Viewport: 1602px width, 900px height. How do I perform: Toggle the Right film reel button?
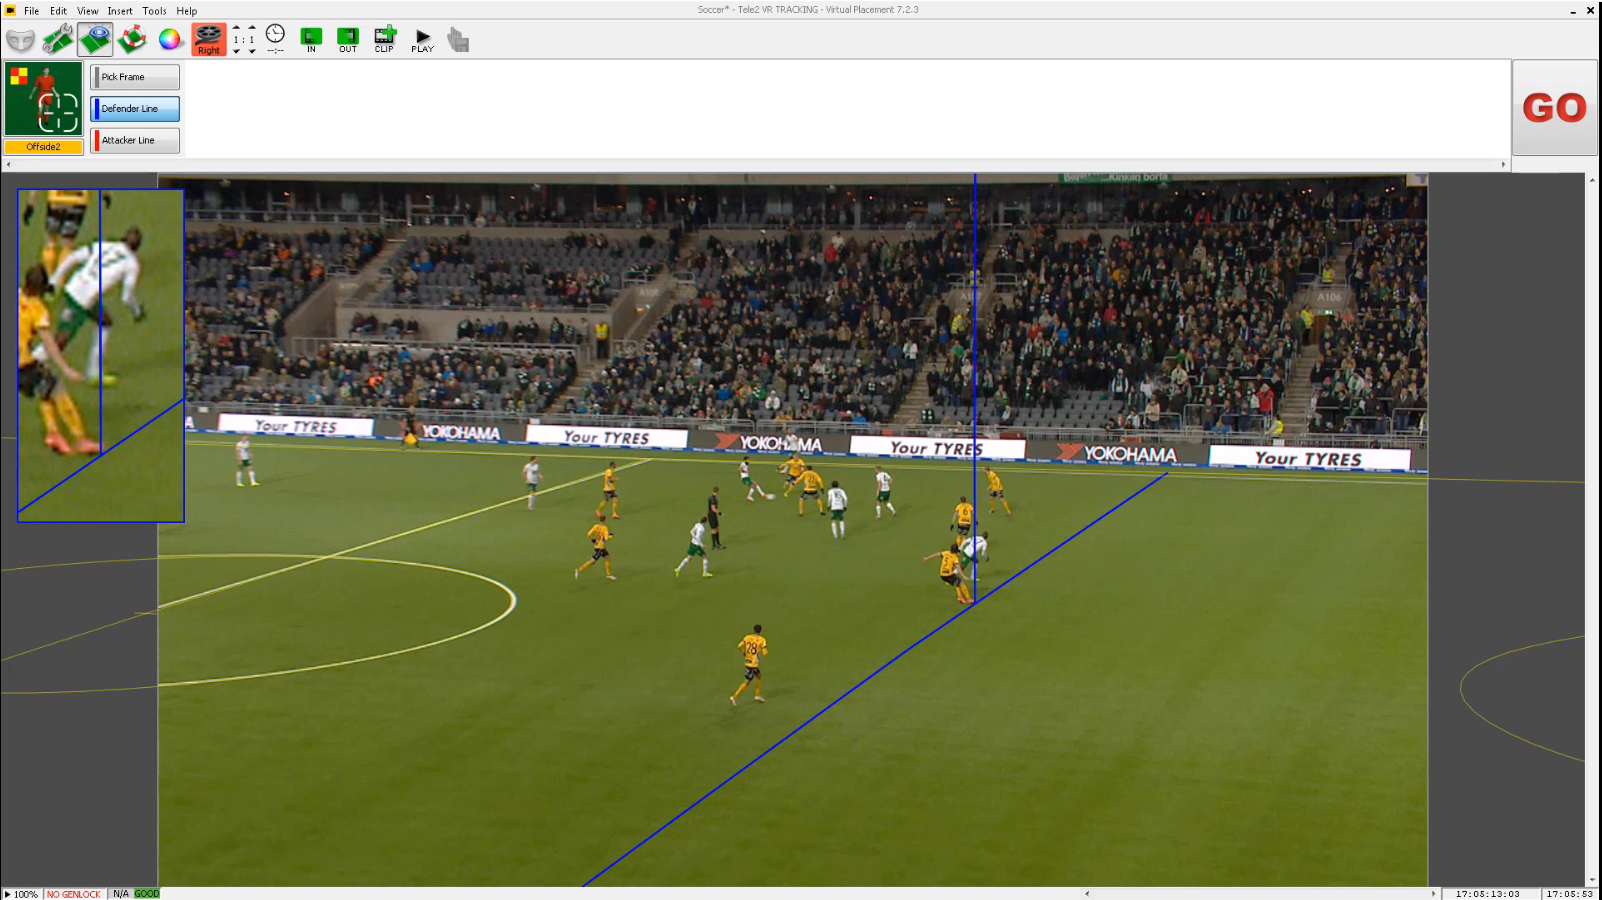tap(208, 40)
